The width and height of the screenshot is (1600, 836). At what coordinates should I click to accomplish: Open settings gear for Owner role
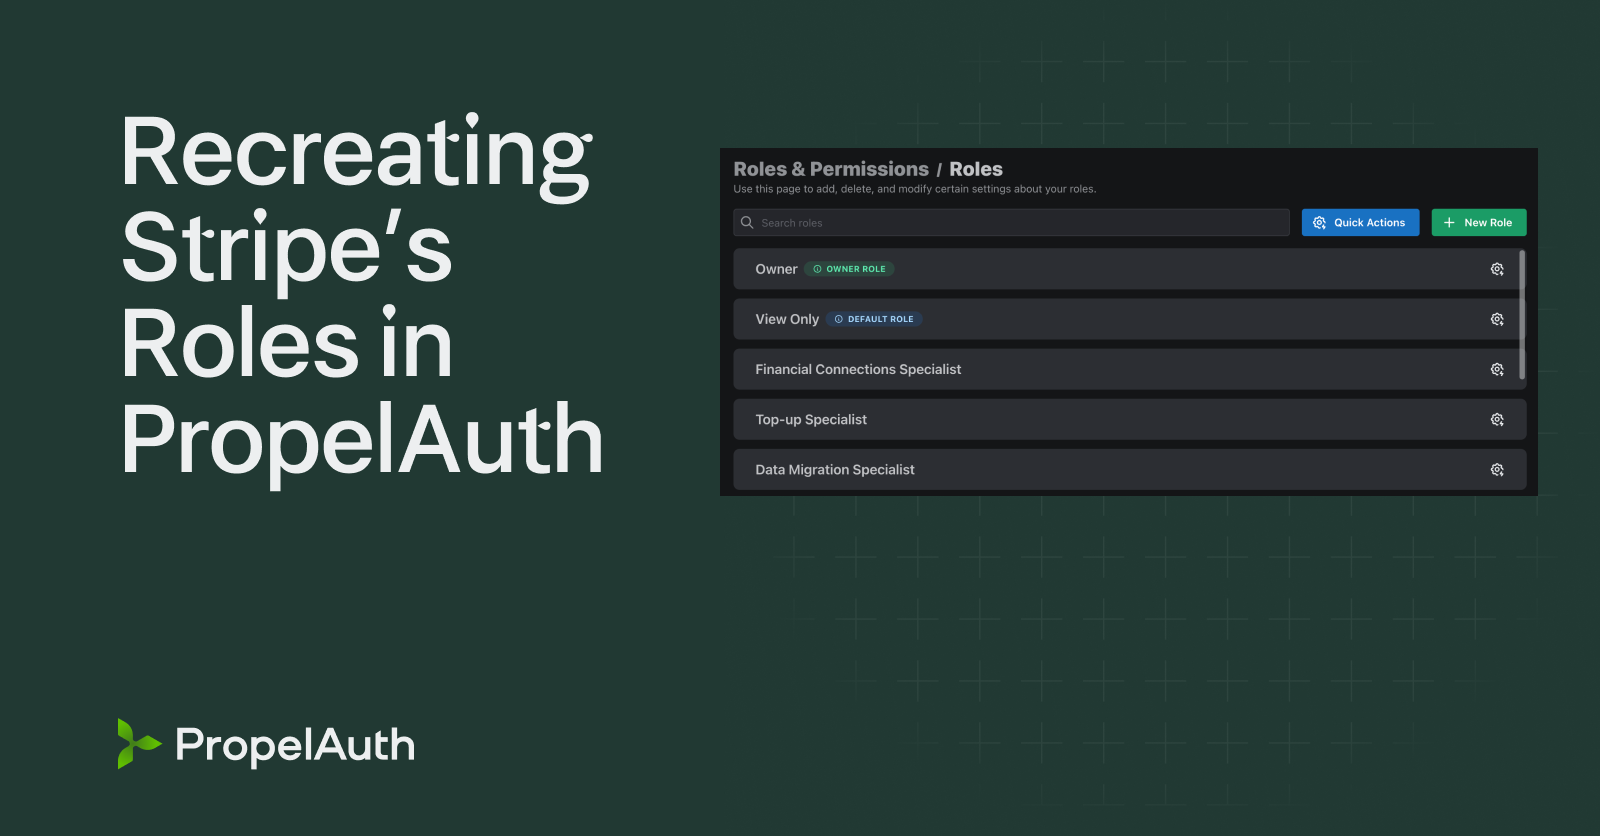1497,269
